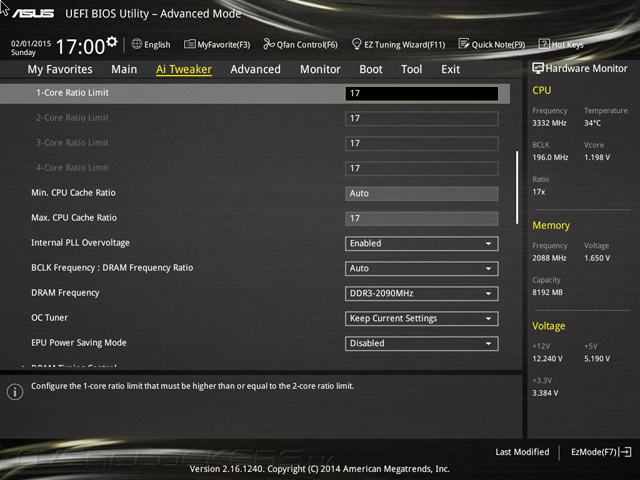Select the 1-Core Ratio Limit label
640x480 pixels.
tap(72, 93)
